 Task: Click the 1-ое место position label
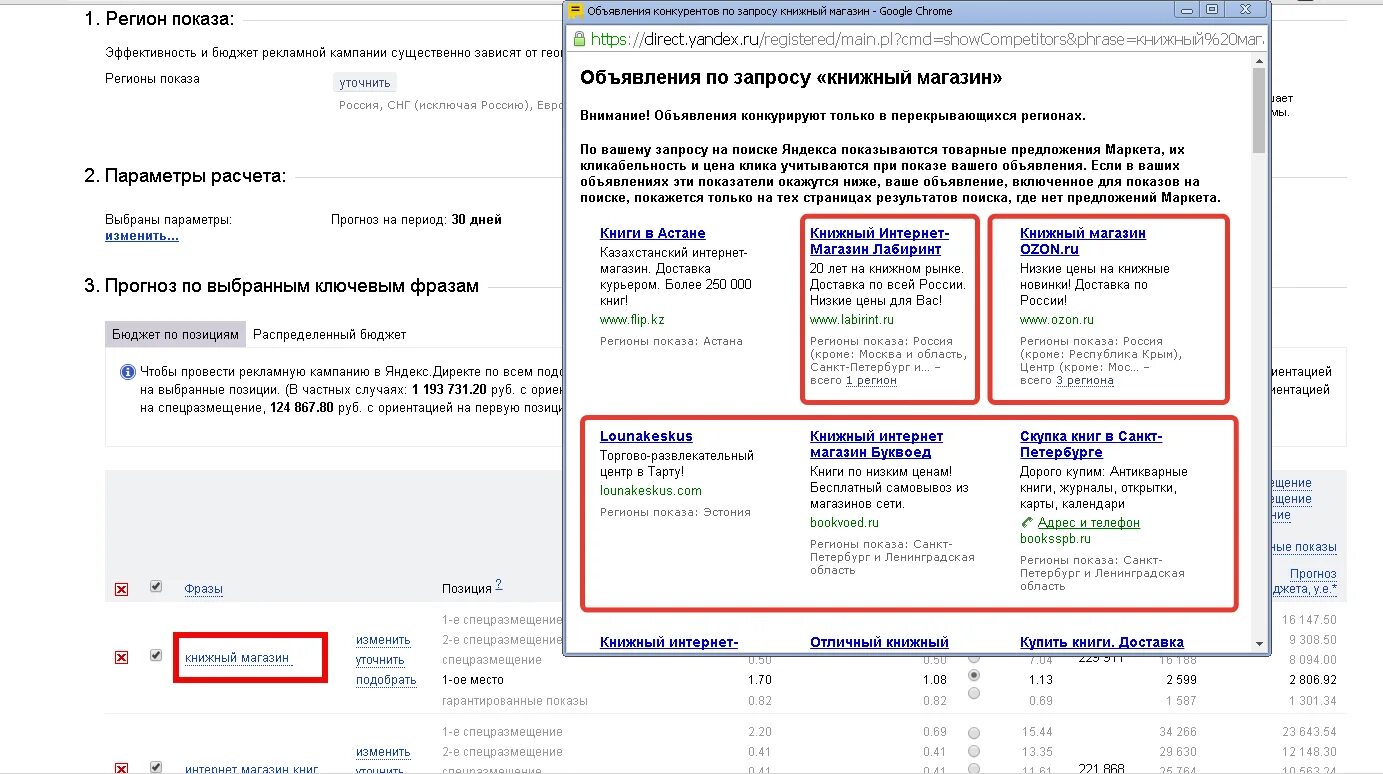(x=471, y=680)
